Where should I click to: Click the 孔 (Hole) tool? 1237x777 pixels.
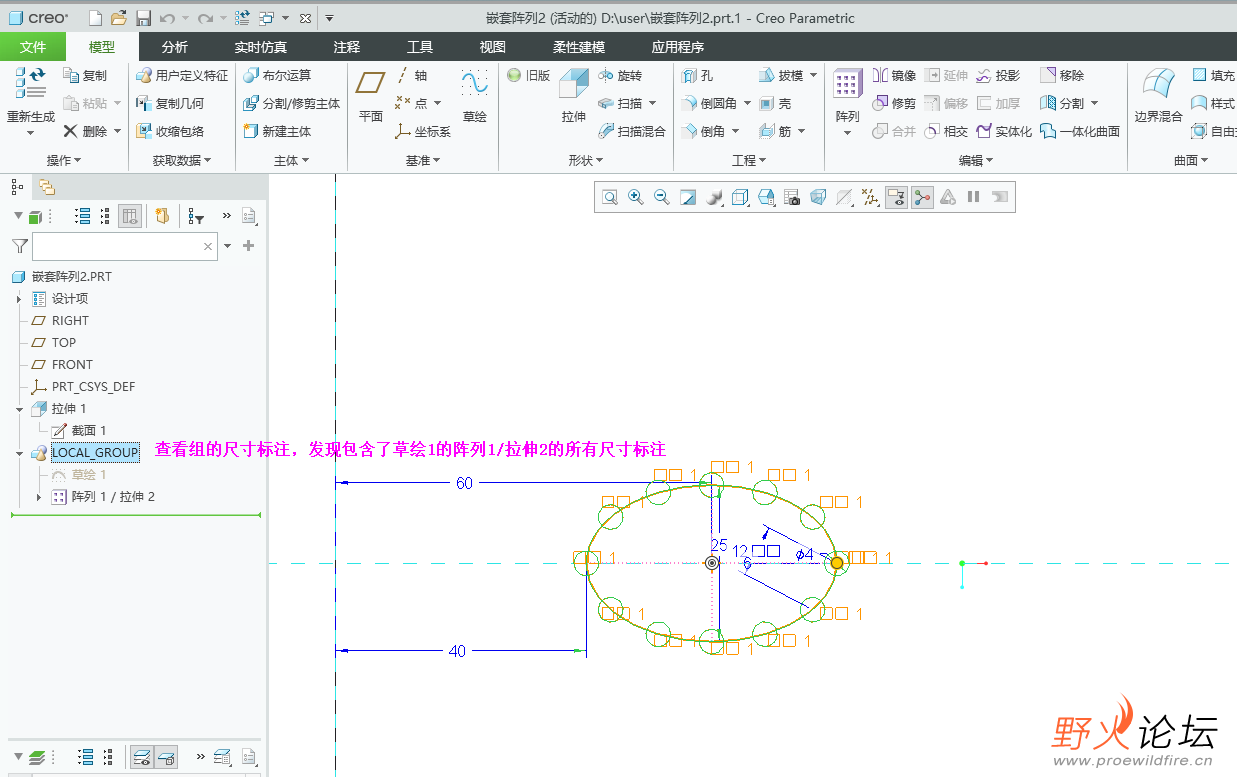(697, 75)
